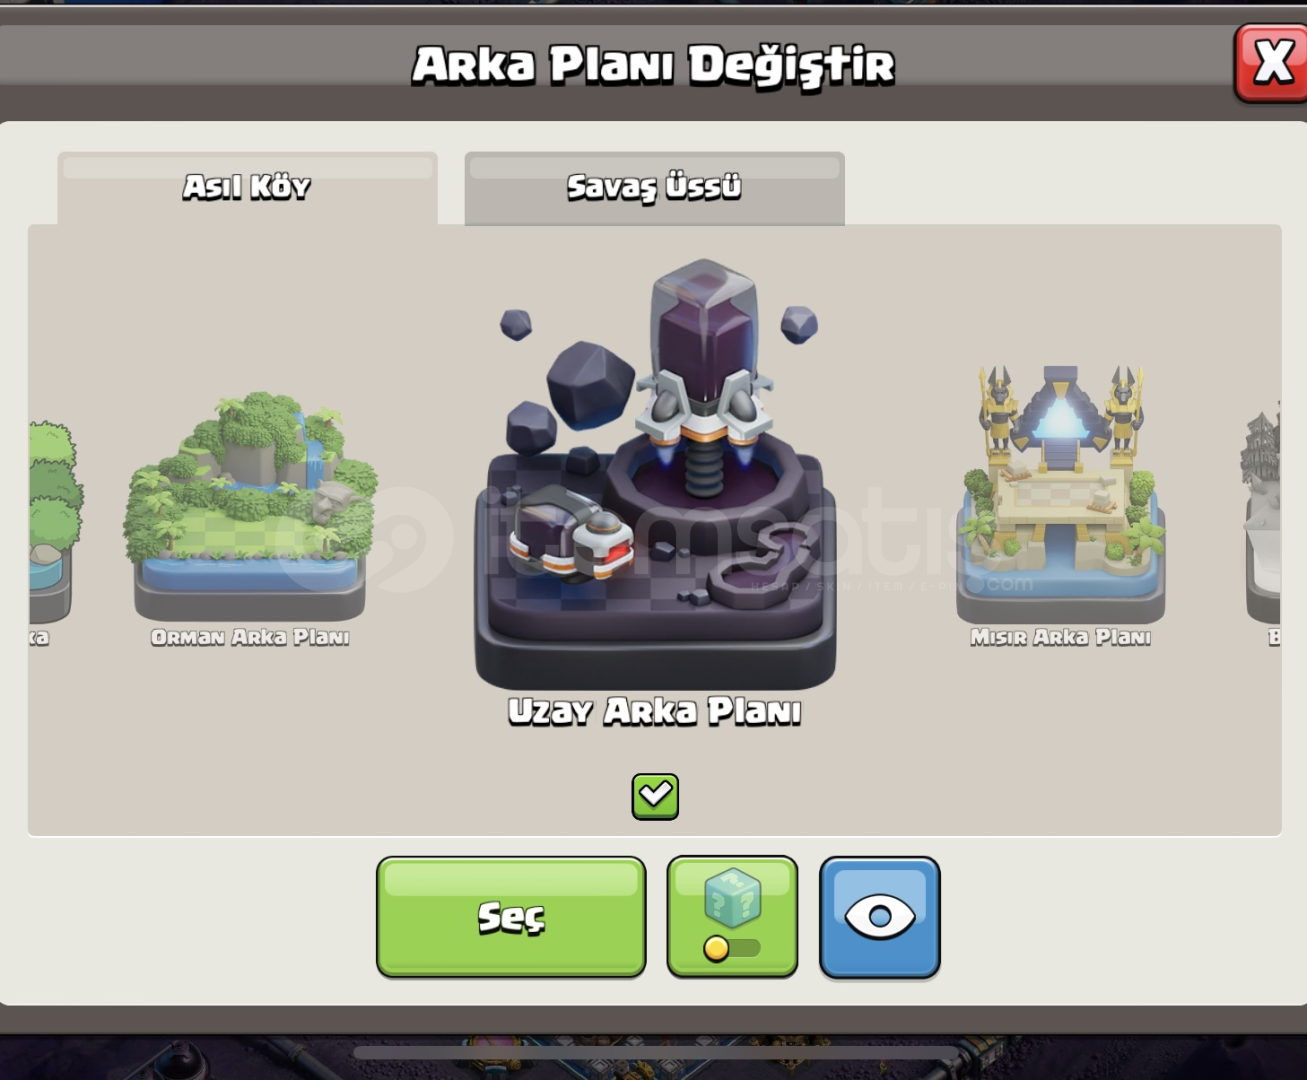The height and width of the screenshot is (1080, 1307).
Task: Click the Mısır Arka Planı label
Action: (1060, 637)
